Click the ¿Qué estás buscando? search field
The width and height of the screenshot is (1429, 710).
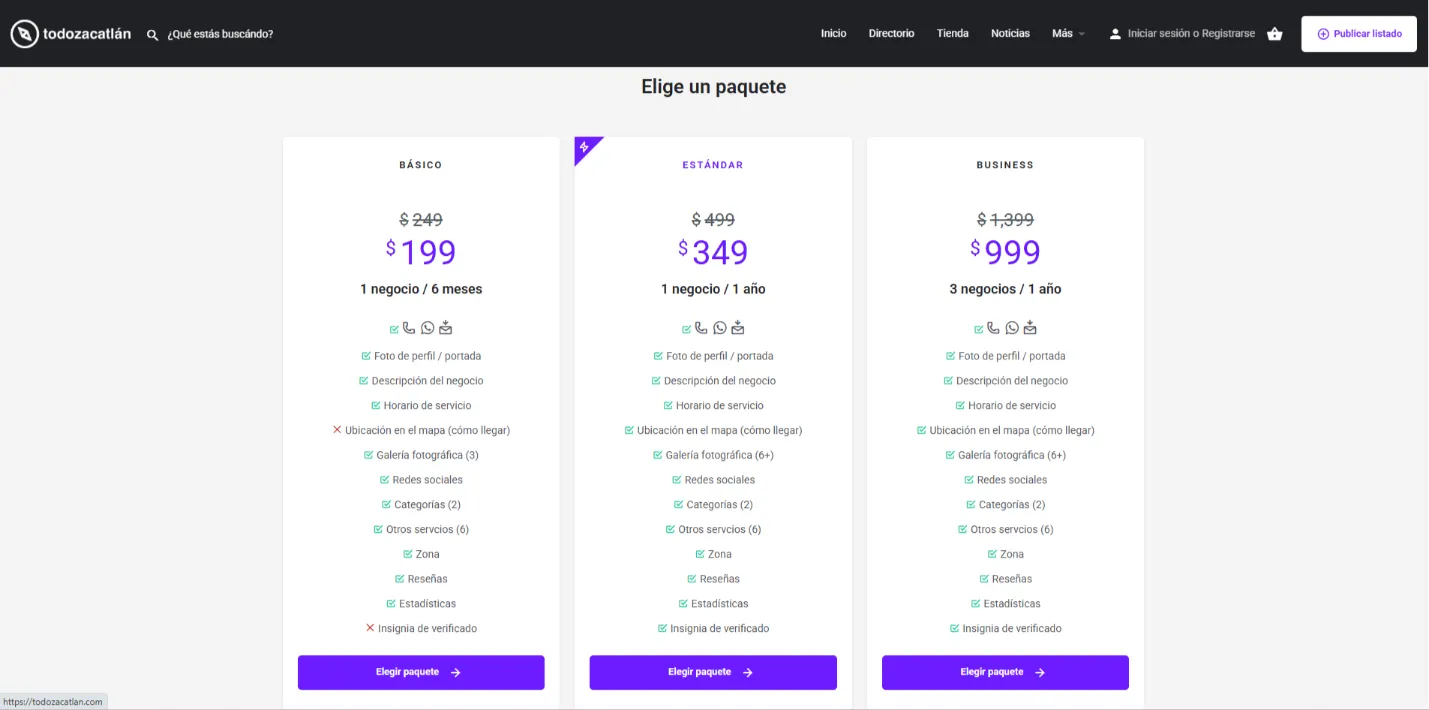[221, 34]
